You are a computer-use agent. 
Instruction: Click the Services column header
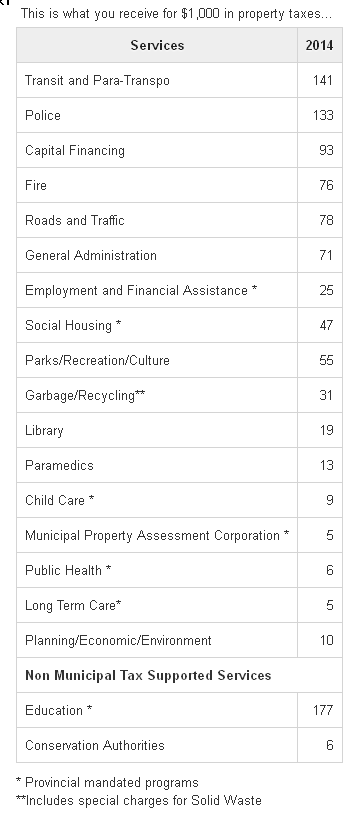[x=157, y=45]
